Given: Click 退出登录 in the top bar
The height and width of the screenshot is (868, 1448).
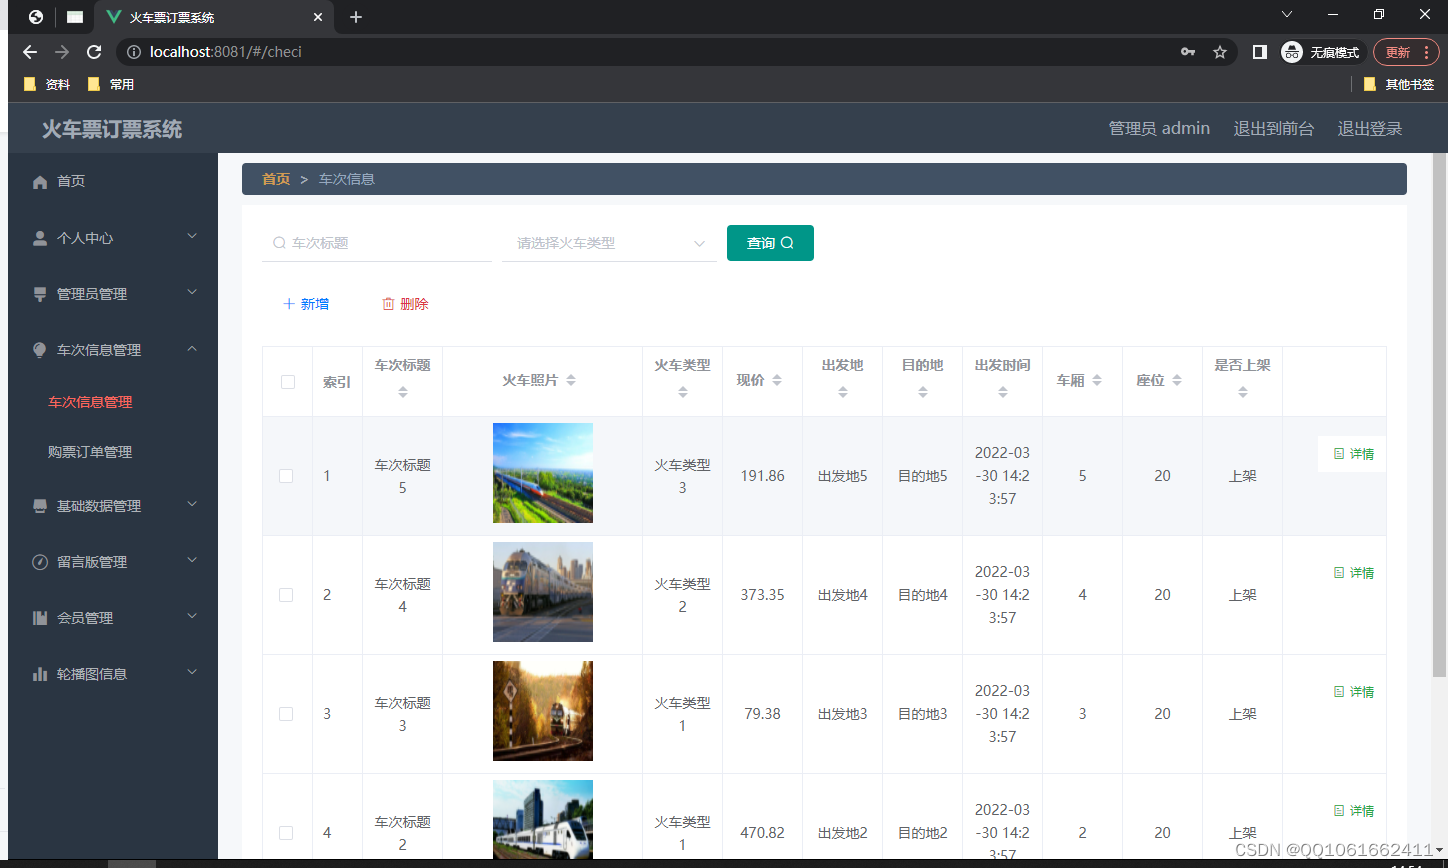Looking at the screenshot, I should [1369, 128].
